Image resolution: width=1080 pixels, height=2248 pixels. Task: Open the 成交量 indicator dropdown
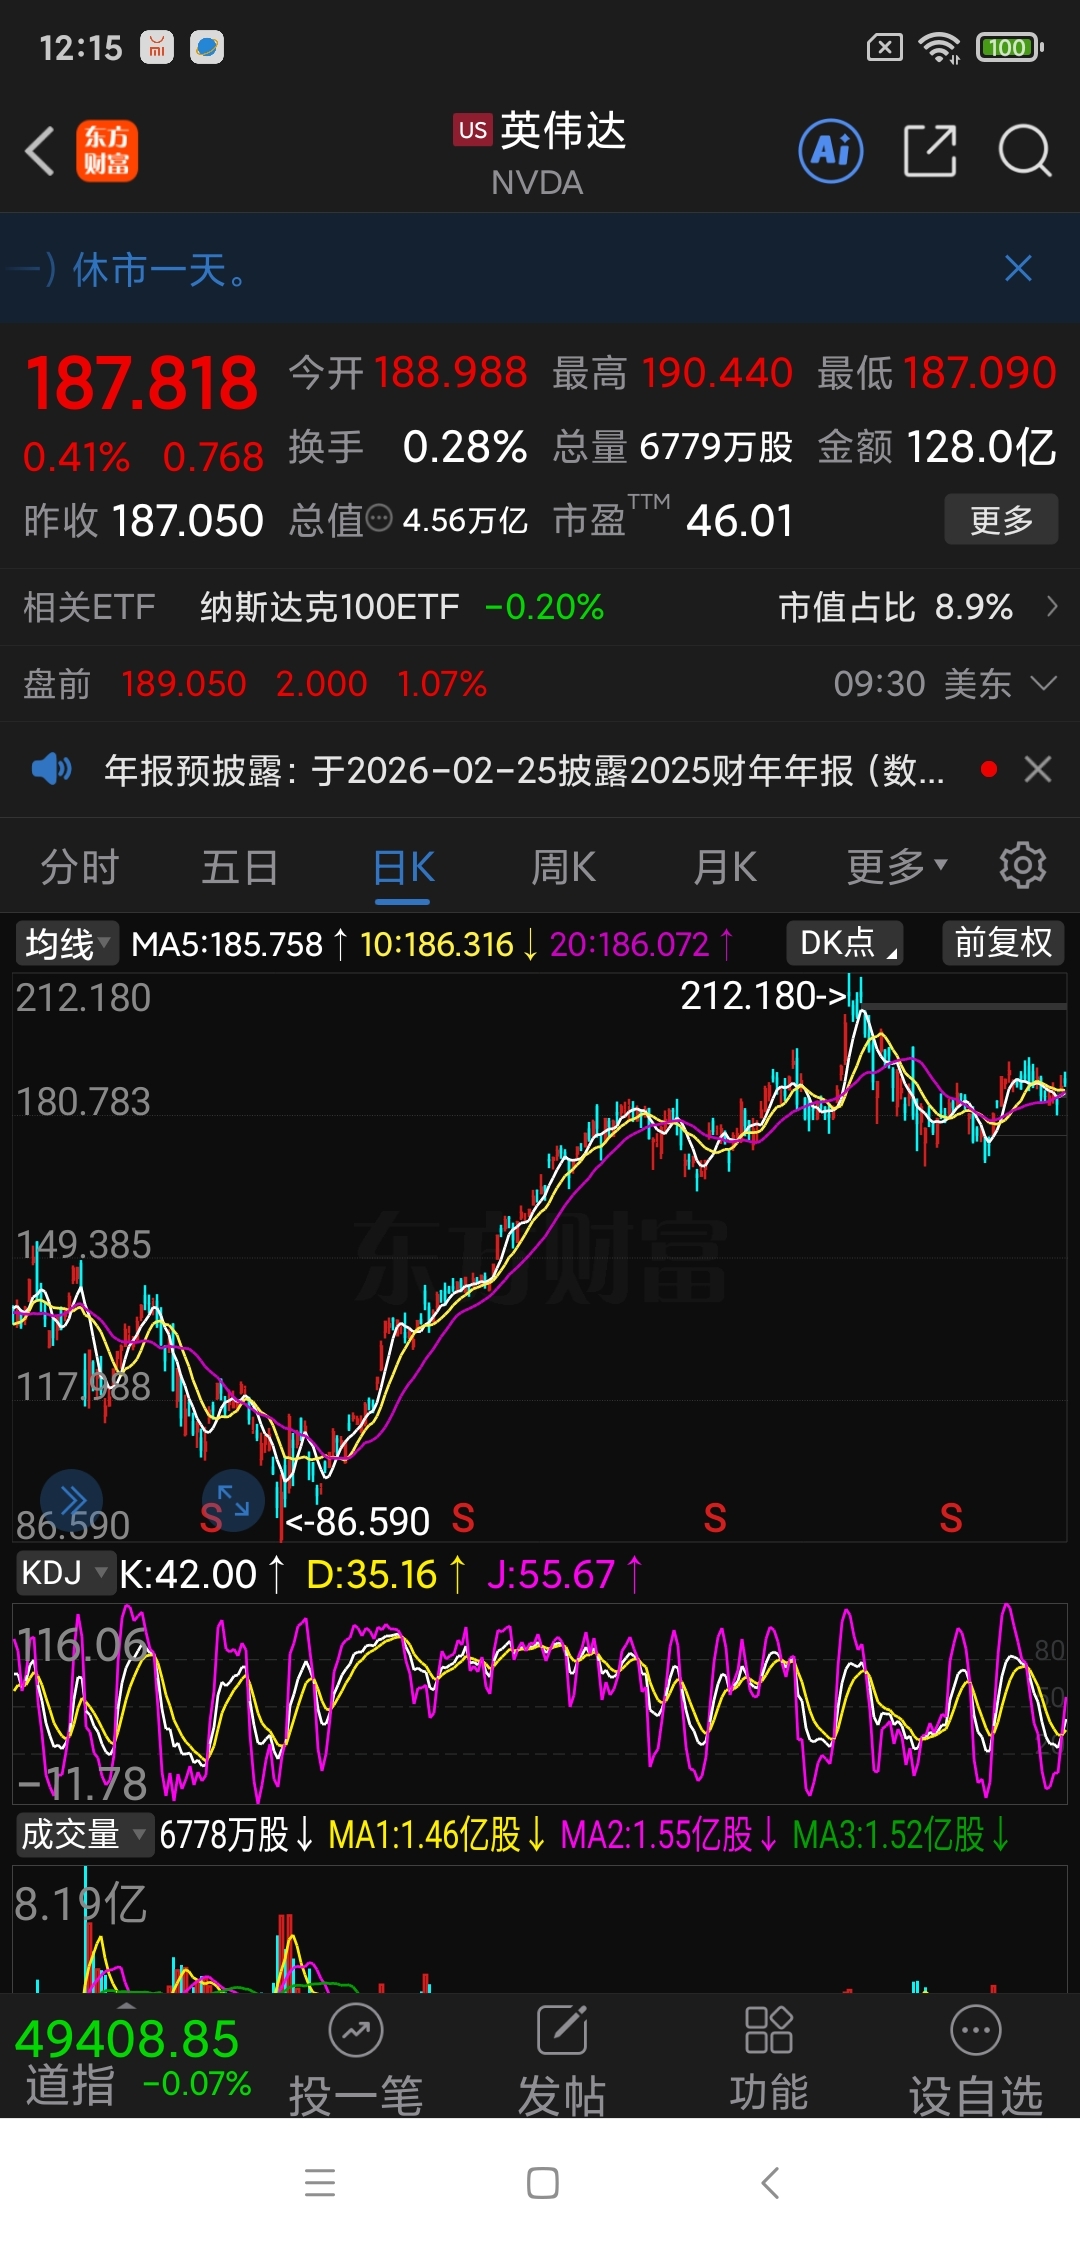[x=84, y=1834]
